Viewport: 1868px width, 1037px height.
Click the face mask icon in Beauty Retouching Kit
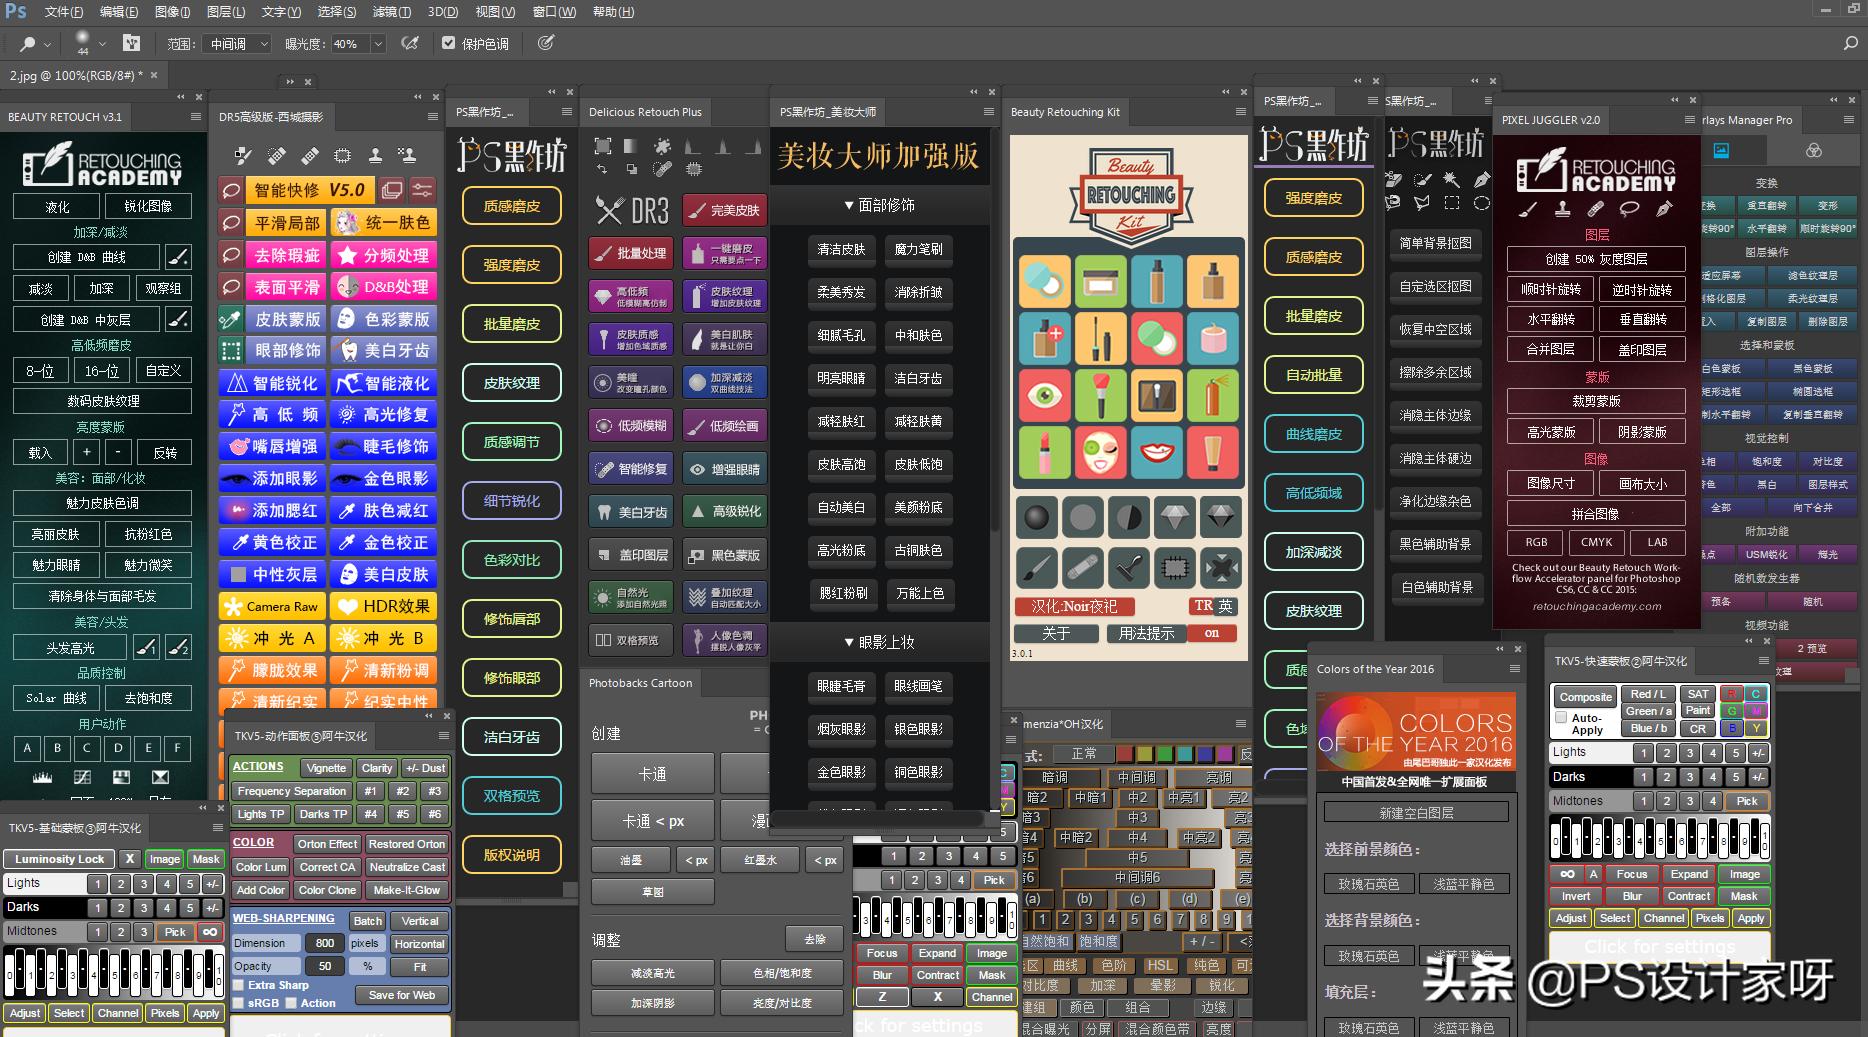[x=1100, y=453]
